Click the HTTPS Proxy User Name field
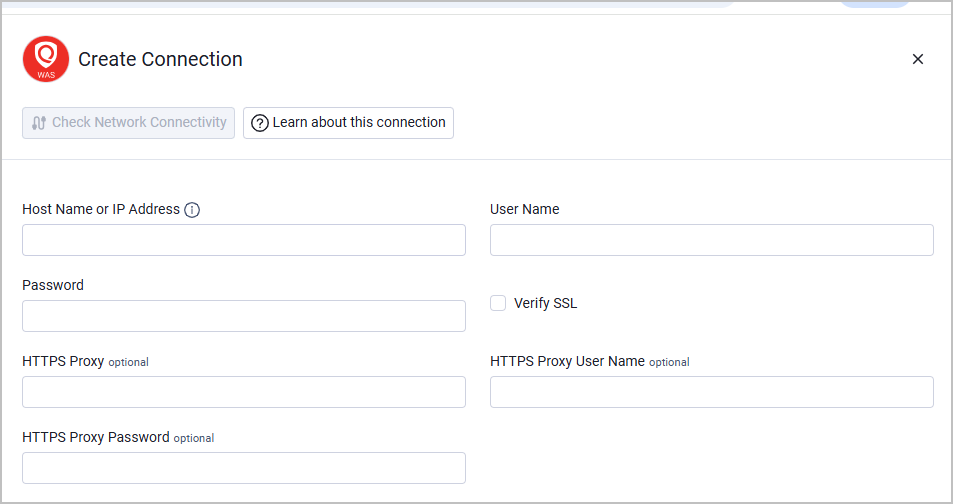 tap(712, 392)
